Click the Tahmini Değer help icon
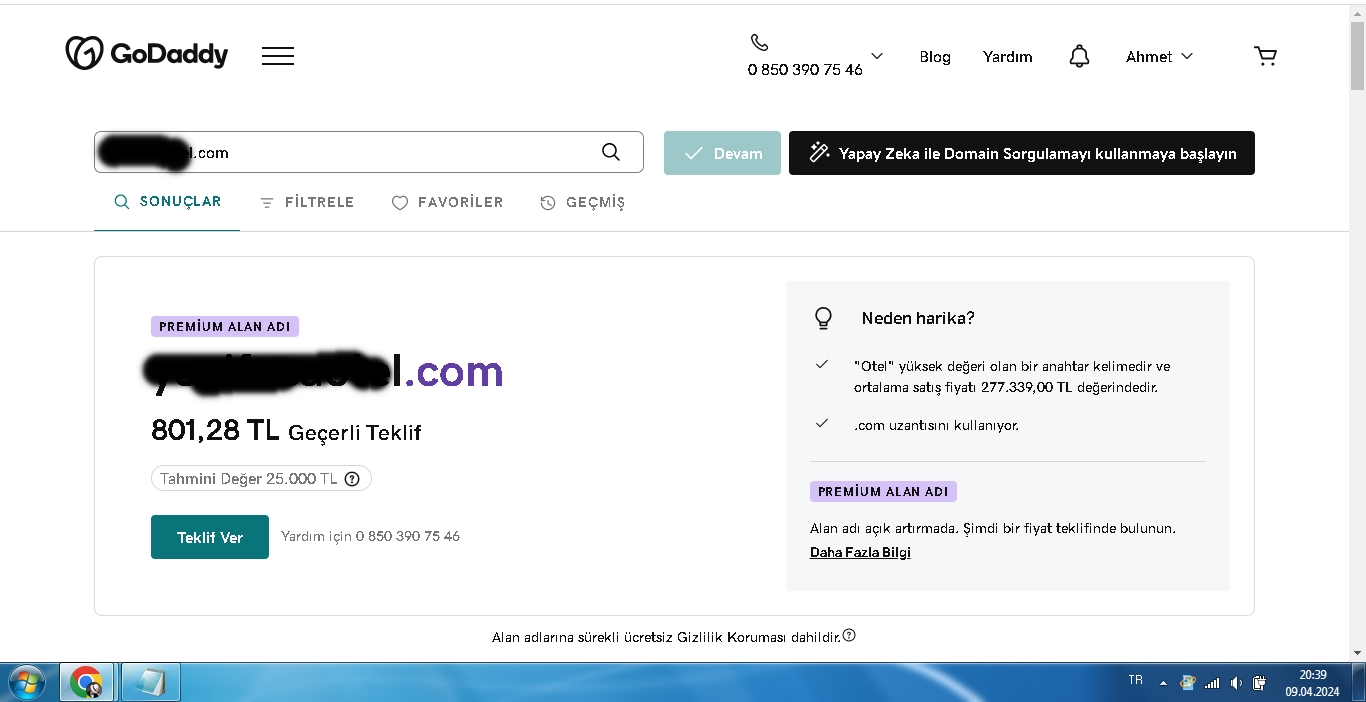Viewport: 1366px width, 702px height. pos(352,479)
